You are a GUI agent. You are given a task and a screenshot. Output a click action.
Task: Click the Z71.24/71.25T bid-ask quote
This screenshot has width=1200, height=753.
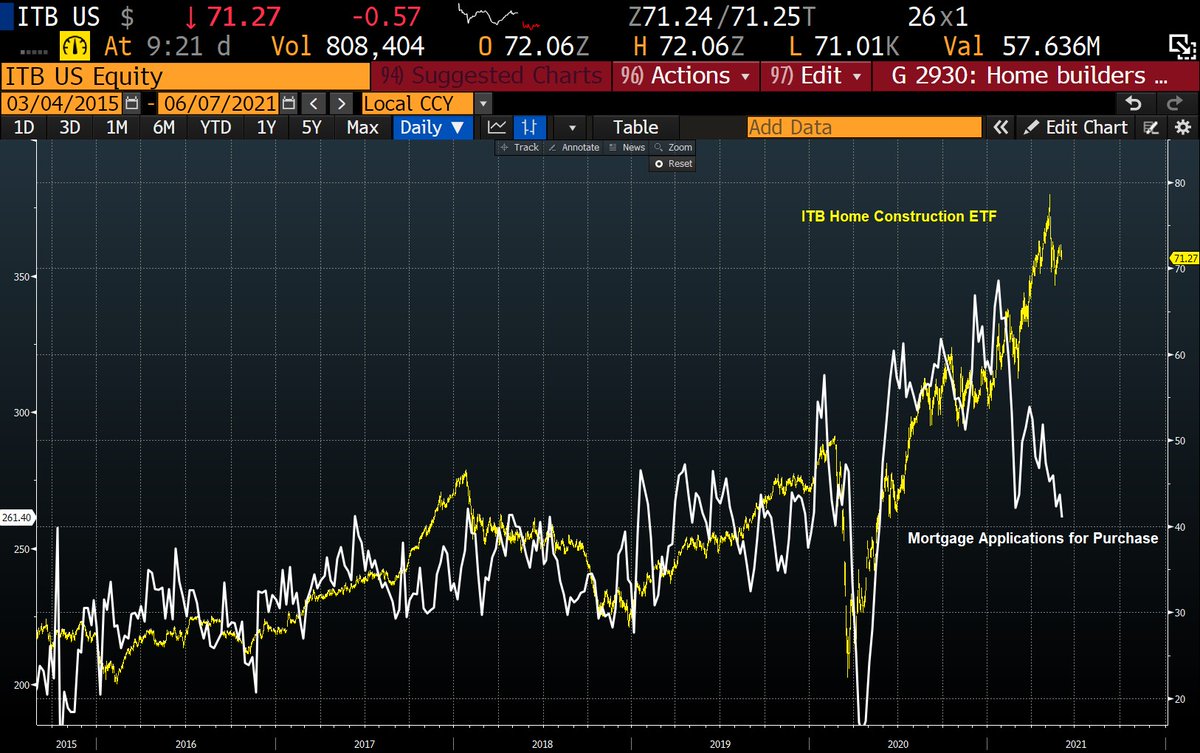point(723,17)
